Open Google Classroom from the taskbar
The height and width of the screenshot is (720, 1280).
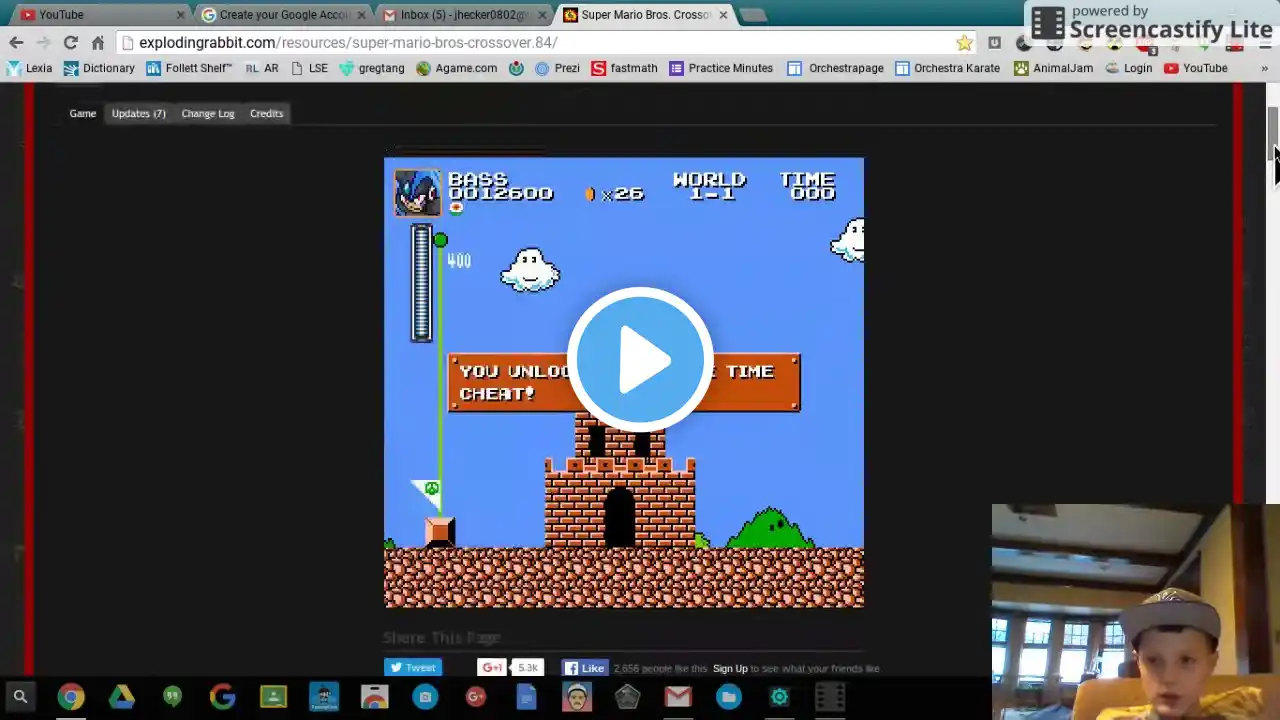click(x=273, y=696)
